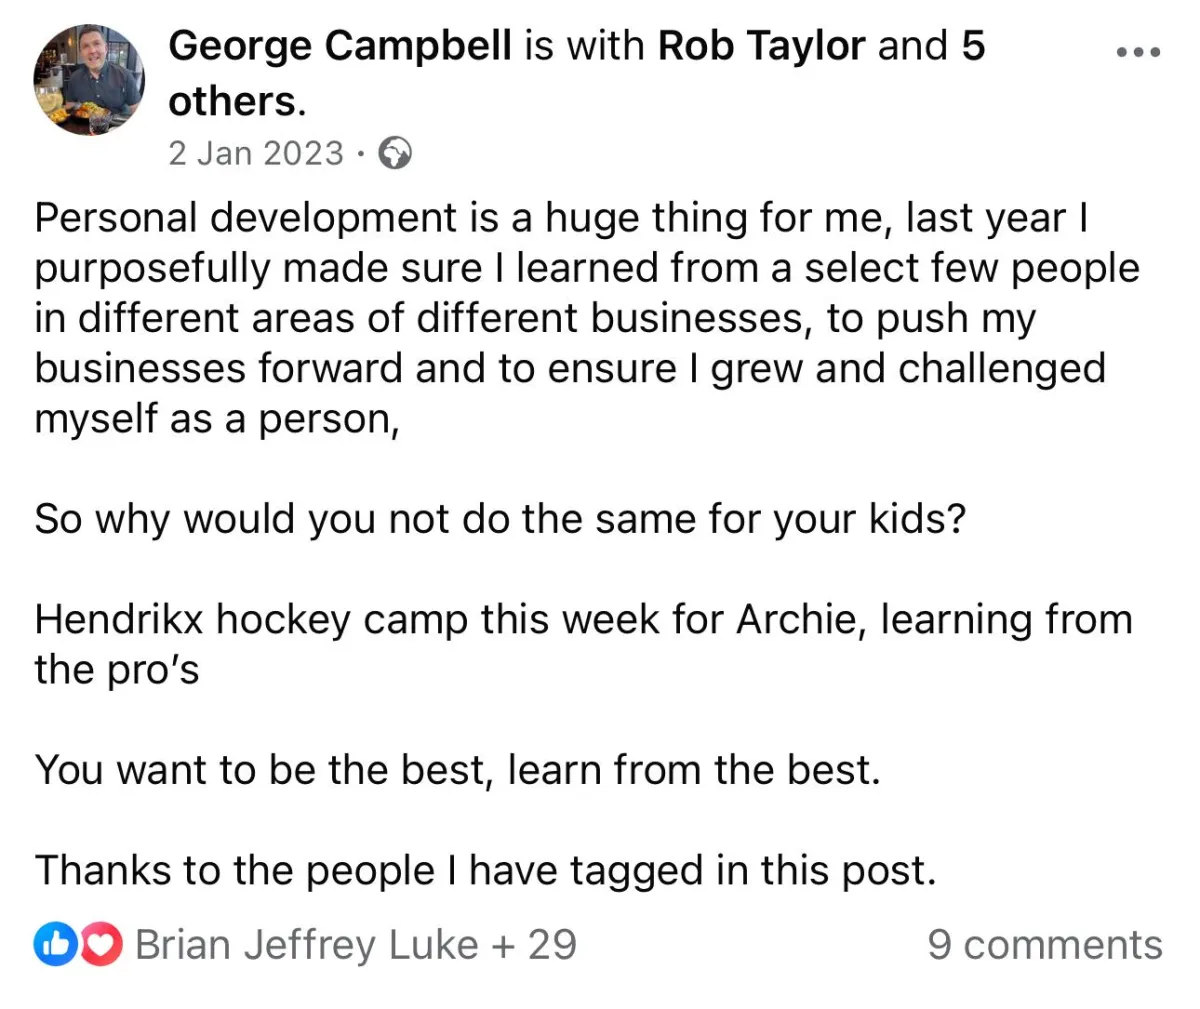Open the three-dot post options menu

(1138, 52)
